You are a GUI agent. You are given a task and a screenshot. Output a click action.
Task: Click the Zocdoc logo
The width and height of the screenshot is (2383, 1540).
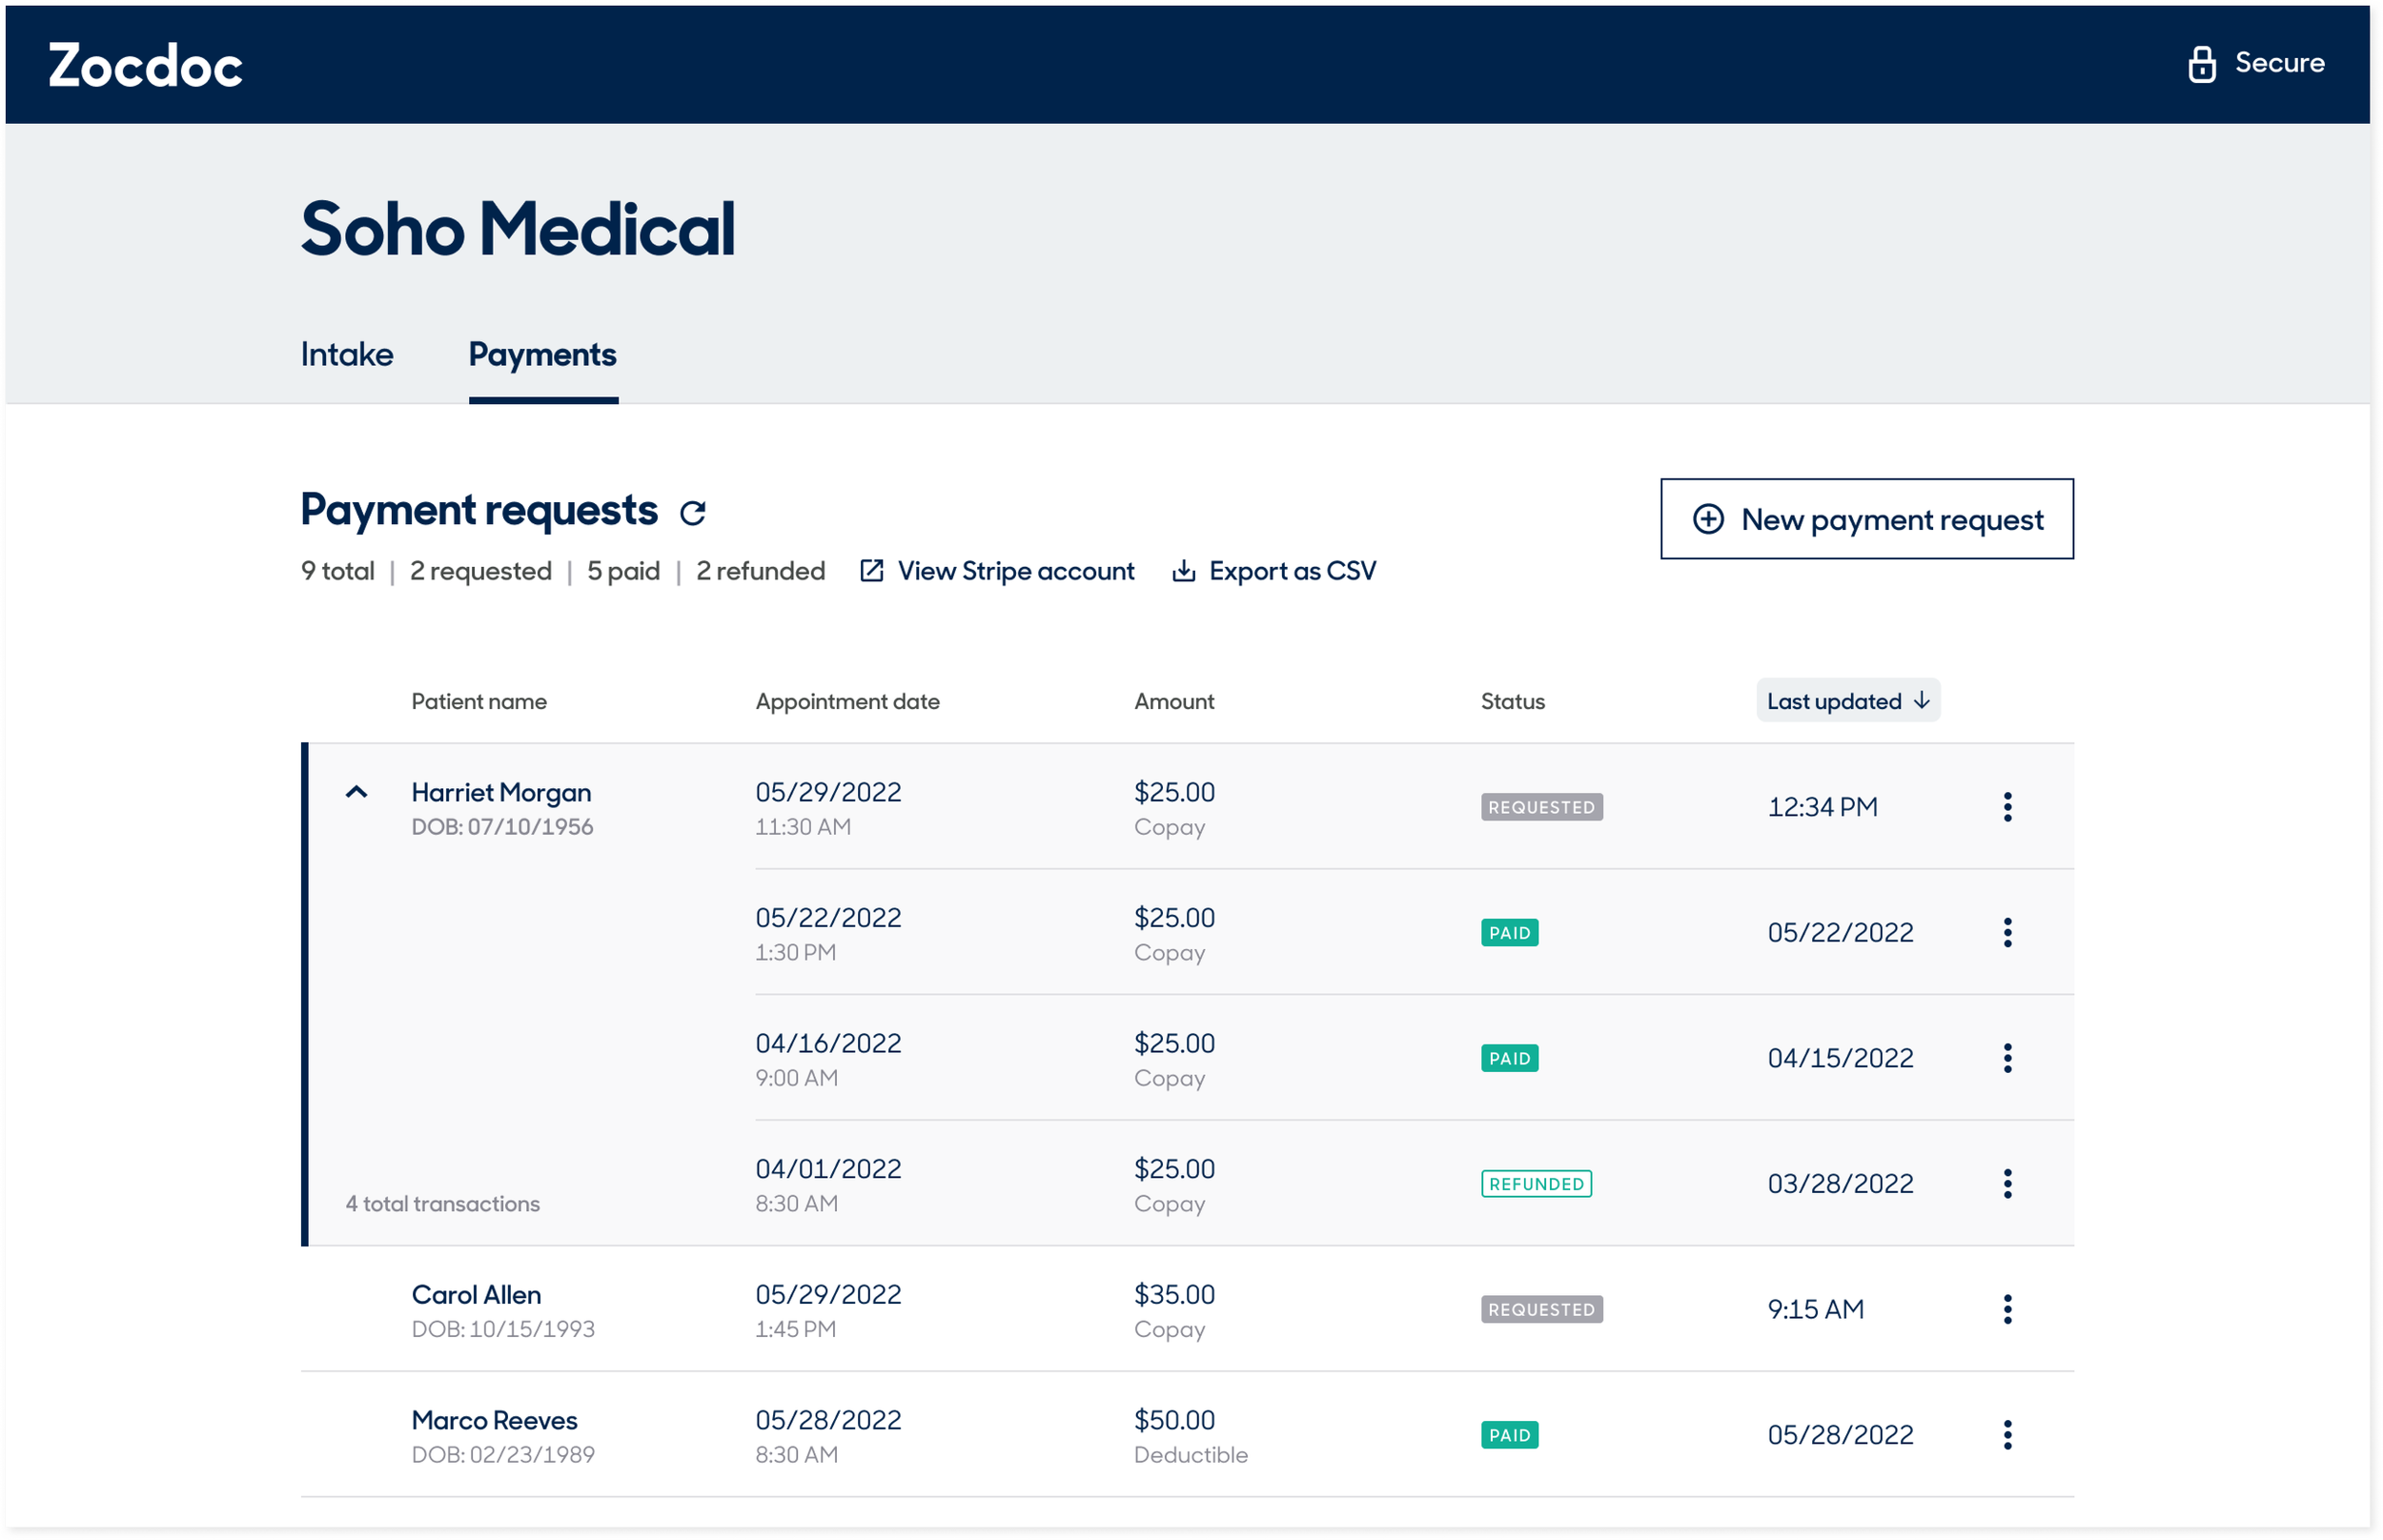[x=146, y=66]
